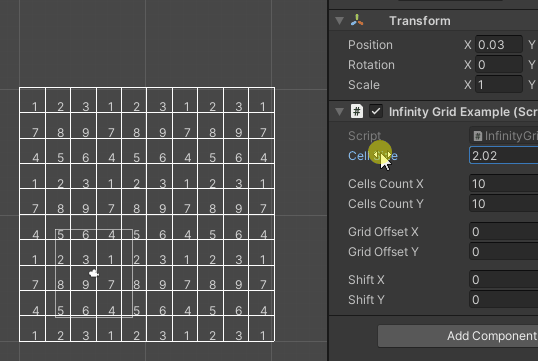Disable the Infinity Grid Example component checkbox
The image size is (538, 361).
click(376, 112)
